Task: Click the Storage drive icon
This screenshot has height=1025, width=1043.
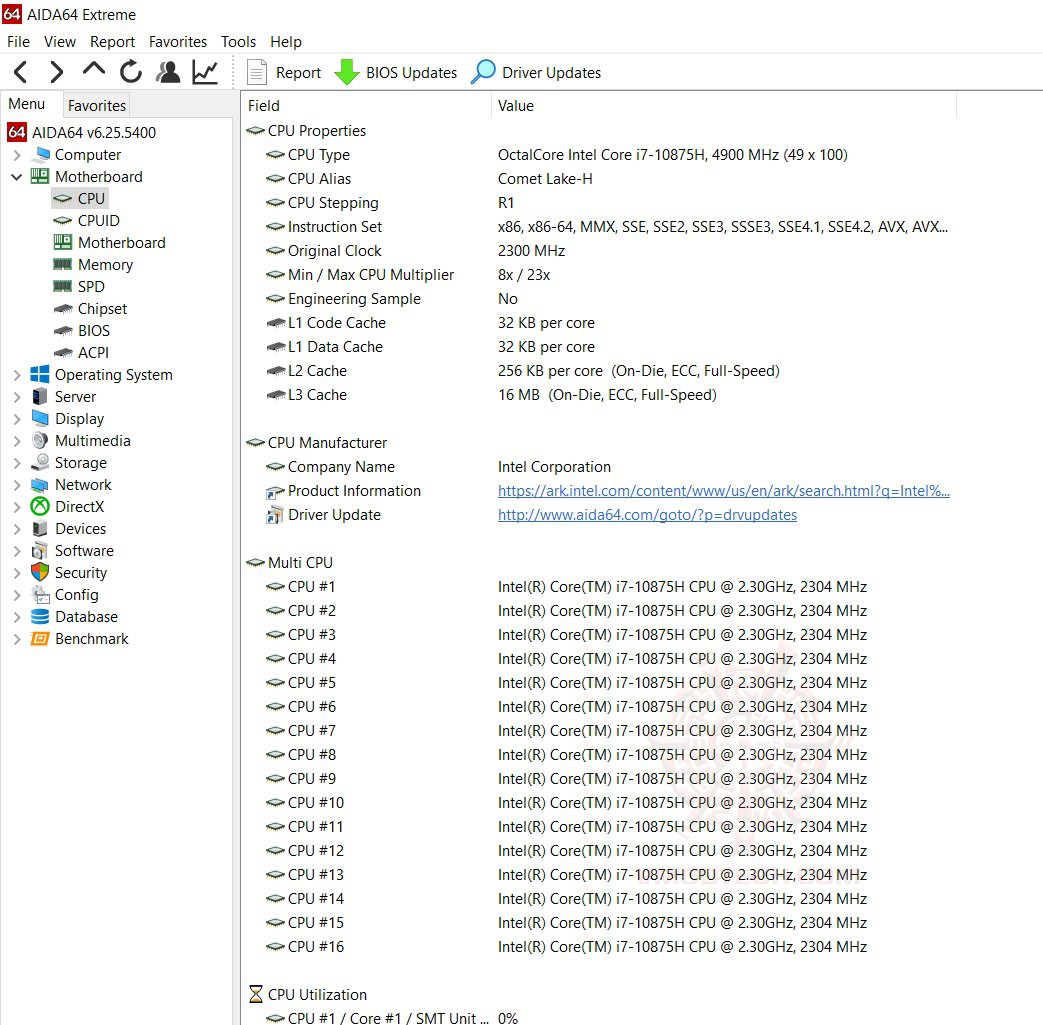Action: (40, 462)
